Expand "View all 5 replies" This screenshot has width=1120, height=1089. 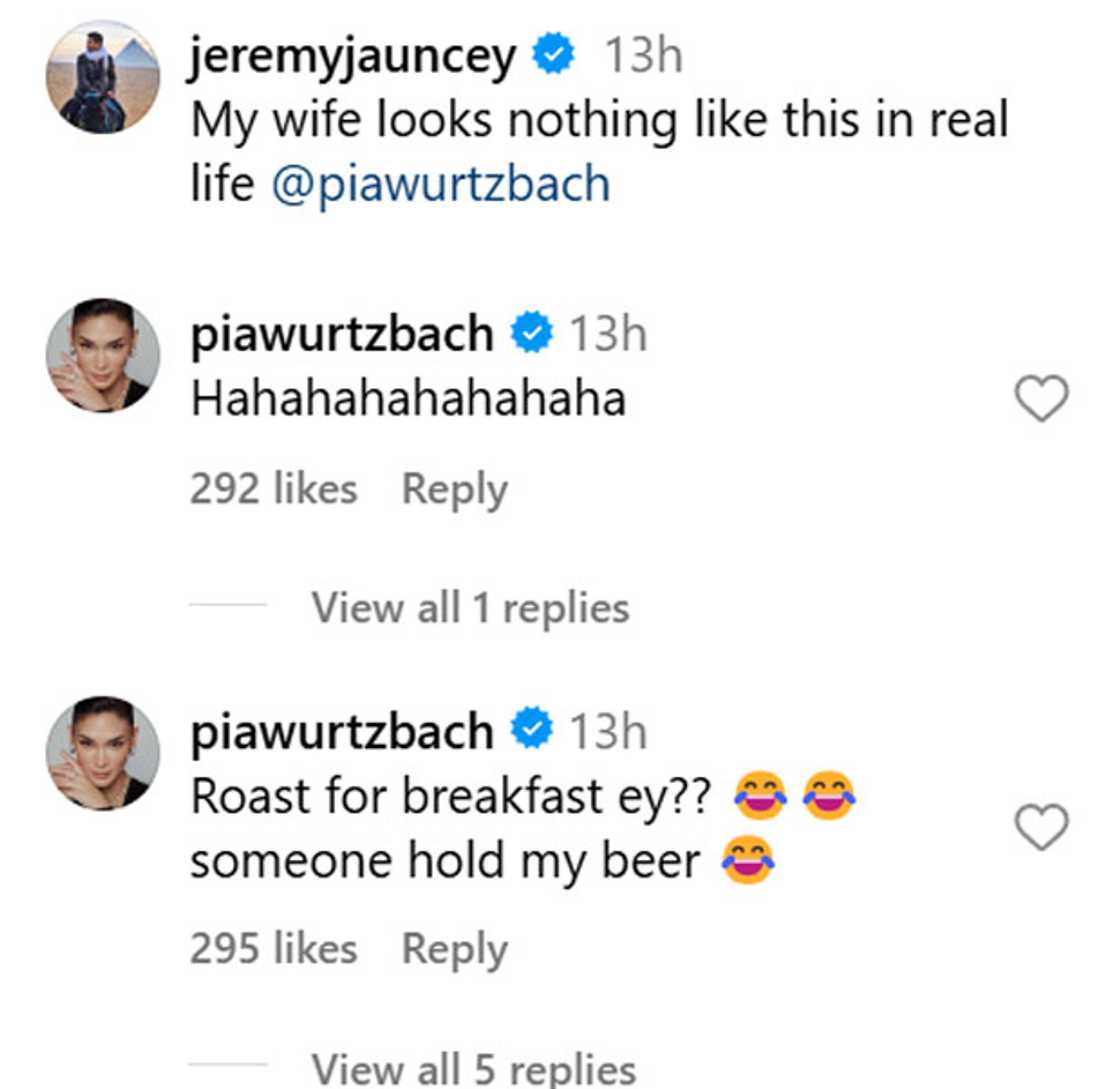472,1068
